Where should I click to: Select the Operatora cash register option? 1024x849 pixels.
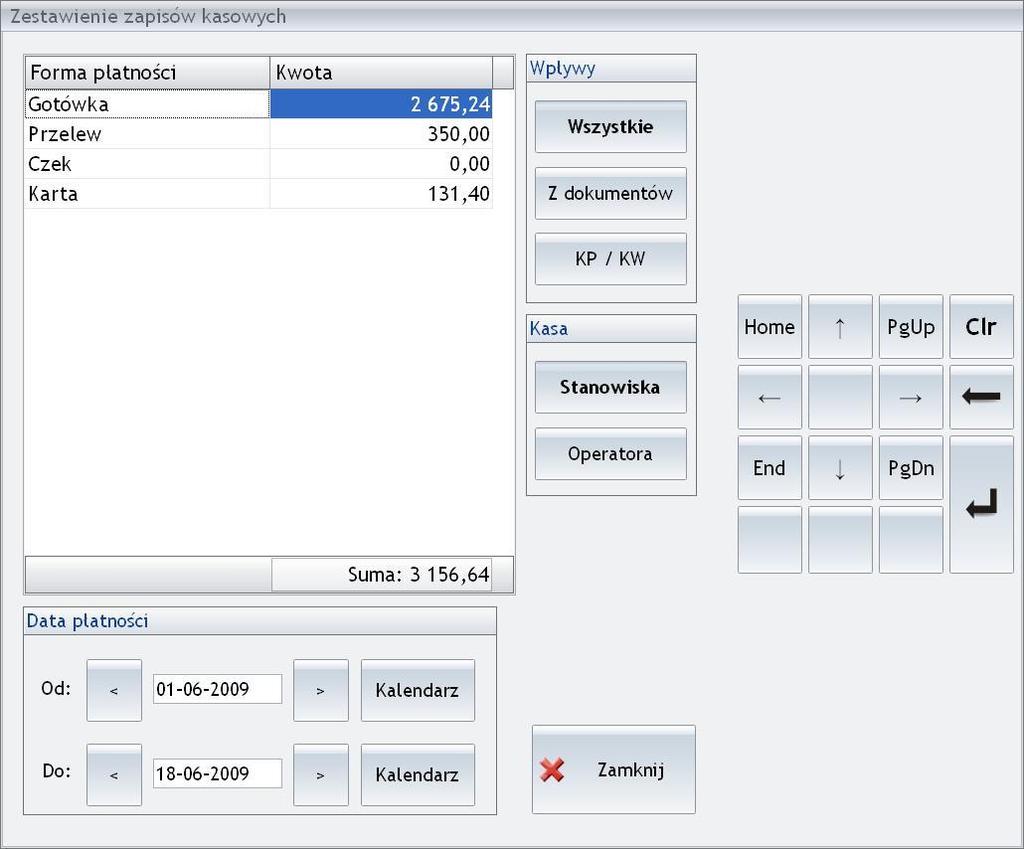611,454
